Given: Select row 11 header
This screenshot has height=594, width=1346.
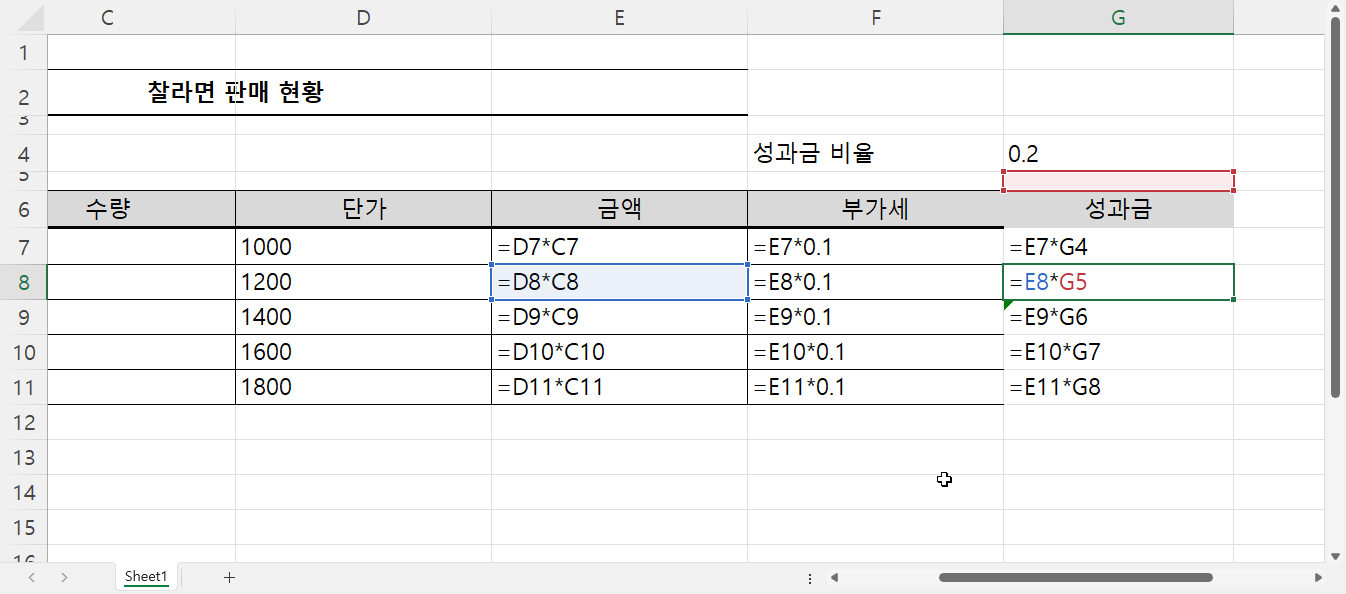Looking at the screenshot, I should pos(23,387).
